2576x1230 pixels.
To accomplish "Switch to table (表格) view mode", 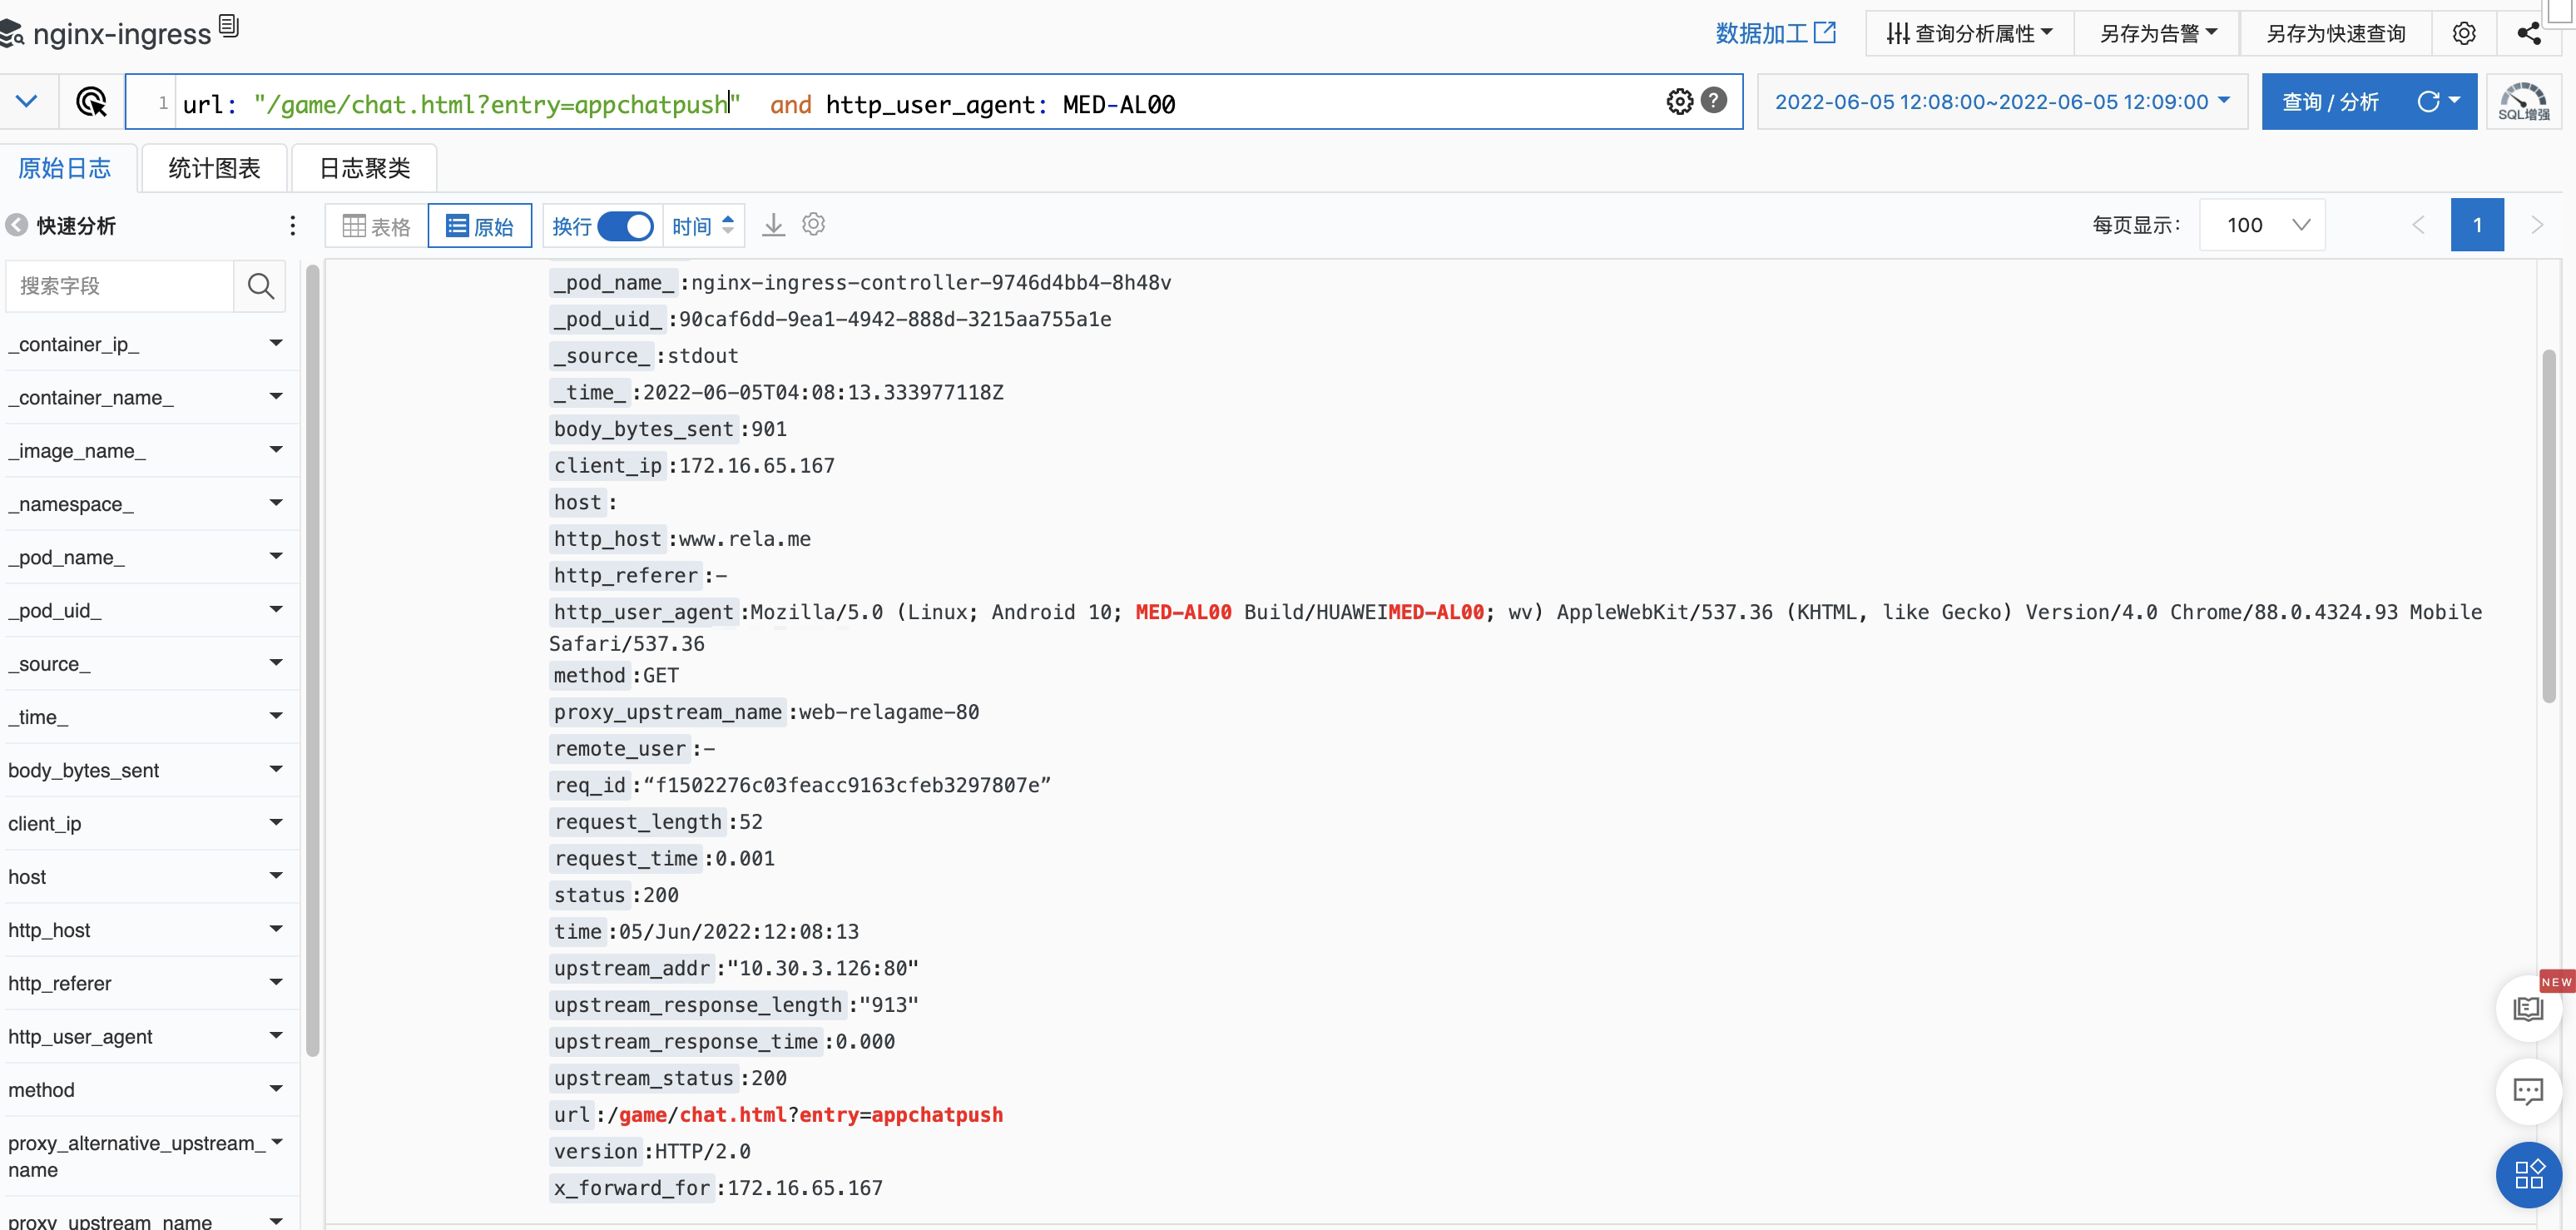I will pos(377,226).
